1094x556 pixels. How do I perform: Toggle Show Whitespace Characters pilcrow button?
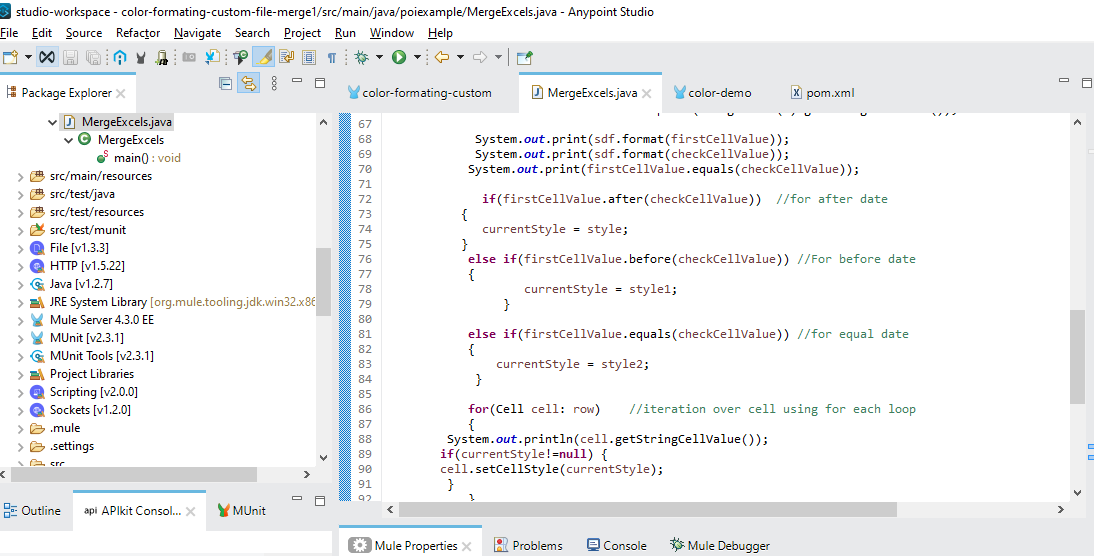pos(332,57)
